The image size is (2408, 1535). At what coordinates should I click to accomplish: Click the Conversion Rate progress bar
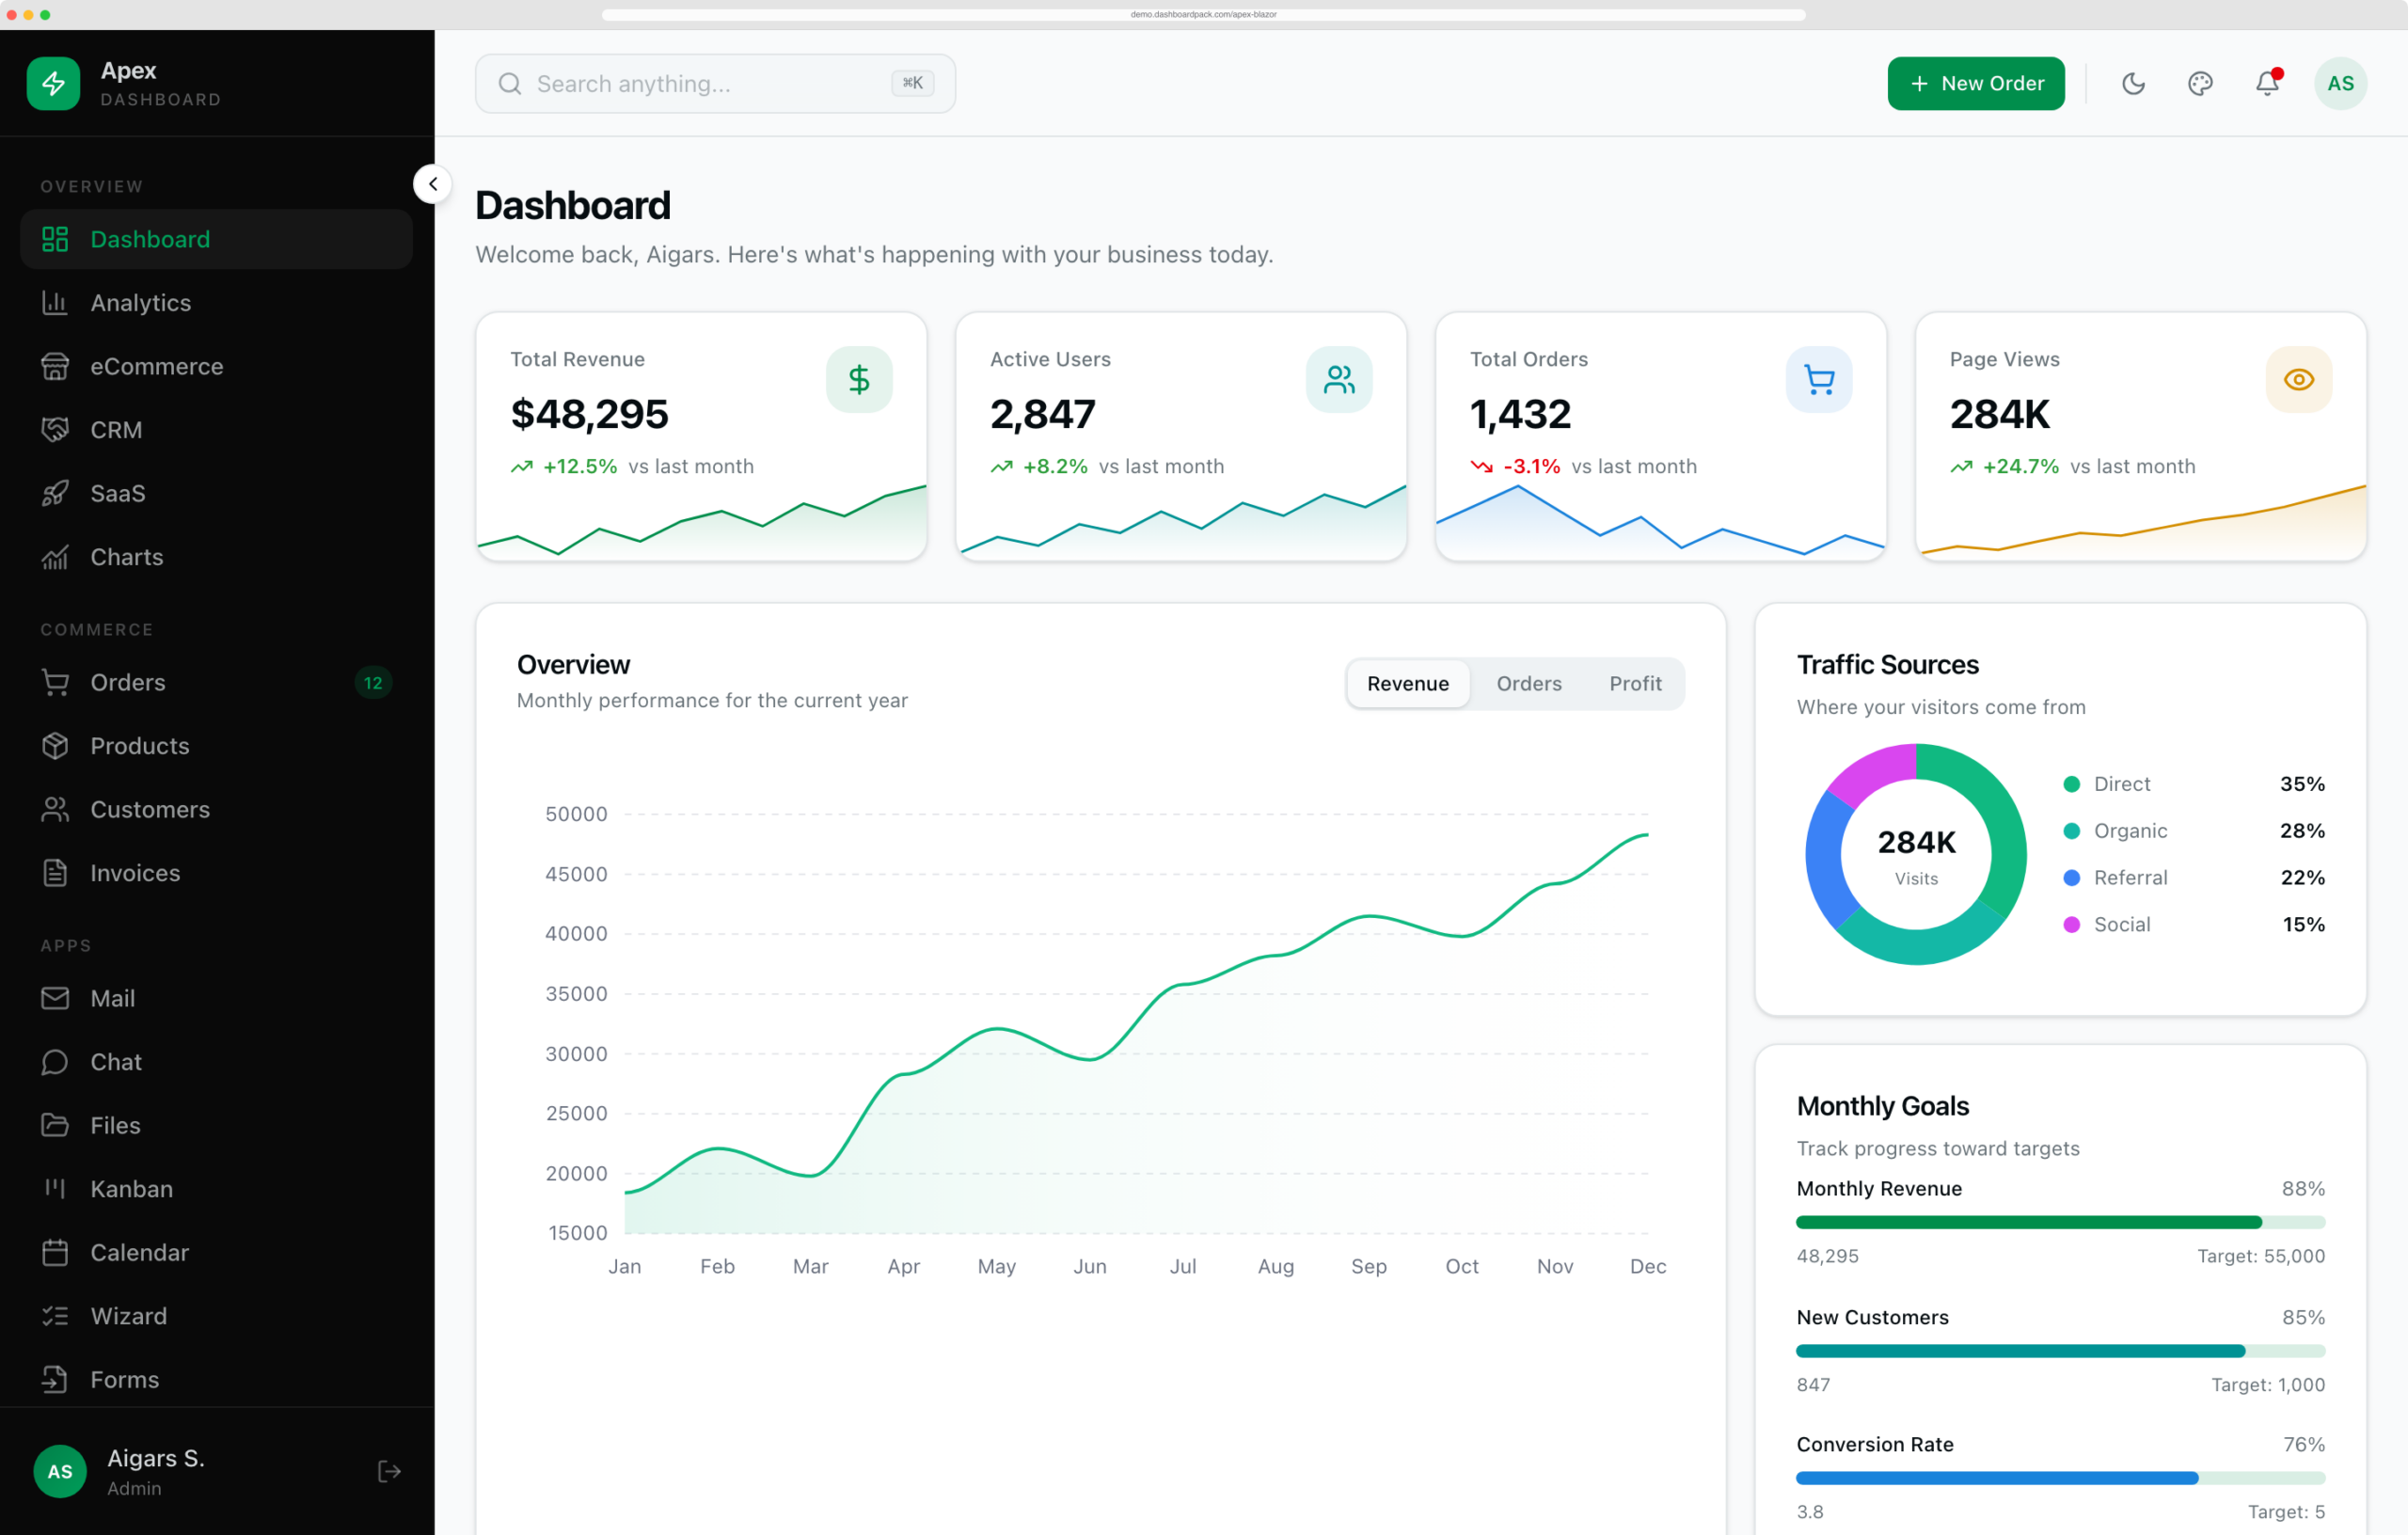pyautogui.click(x=2060, y=1478)
